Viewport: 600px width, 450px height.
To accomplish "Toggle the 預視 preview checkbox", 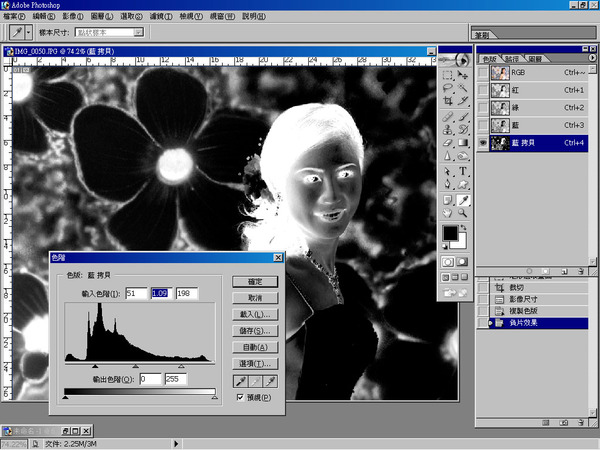I will tap(239, 397).
